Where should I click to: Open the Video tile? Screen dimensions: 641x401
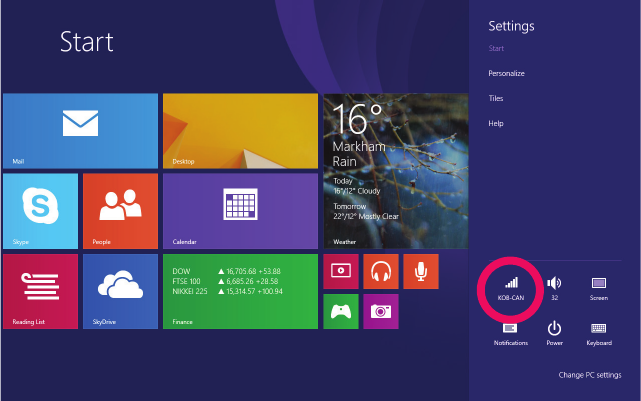341,271
